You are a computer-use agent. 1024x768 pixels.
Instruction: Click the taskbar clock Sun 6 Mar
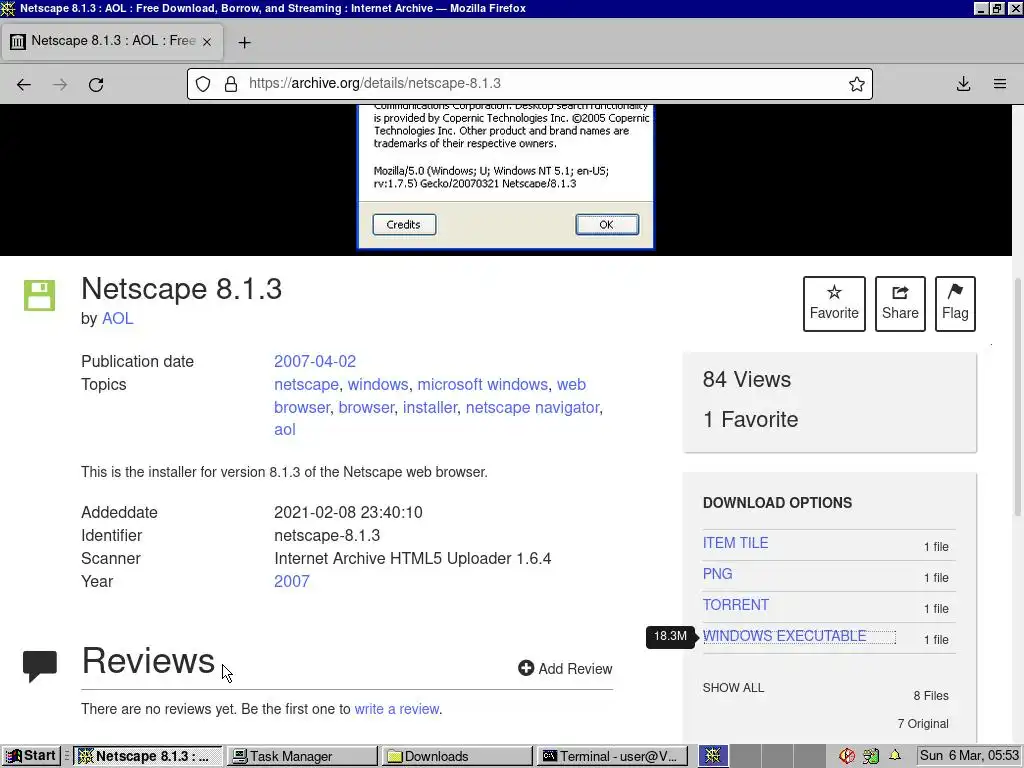tap(969, 756)
